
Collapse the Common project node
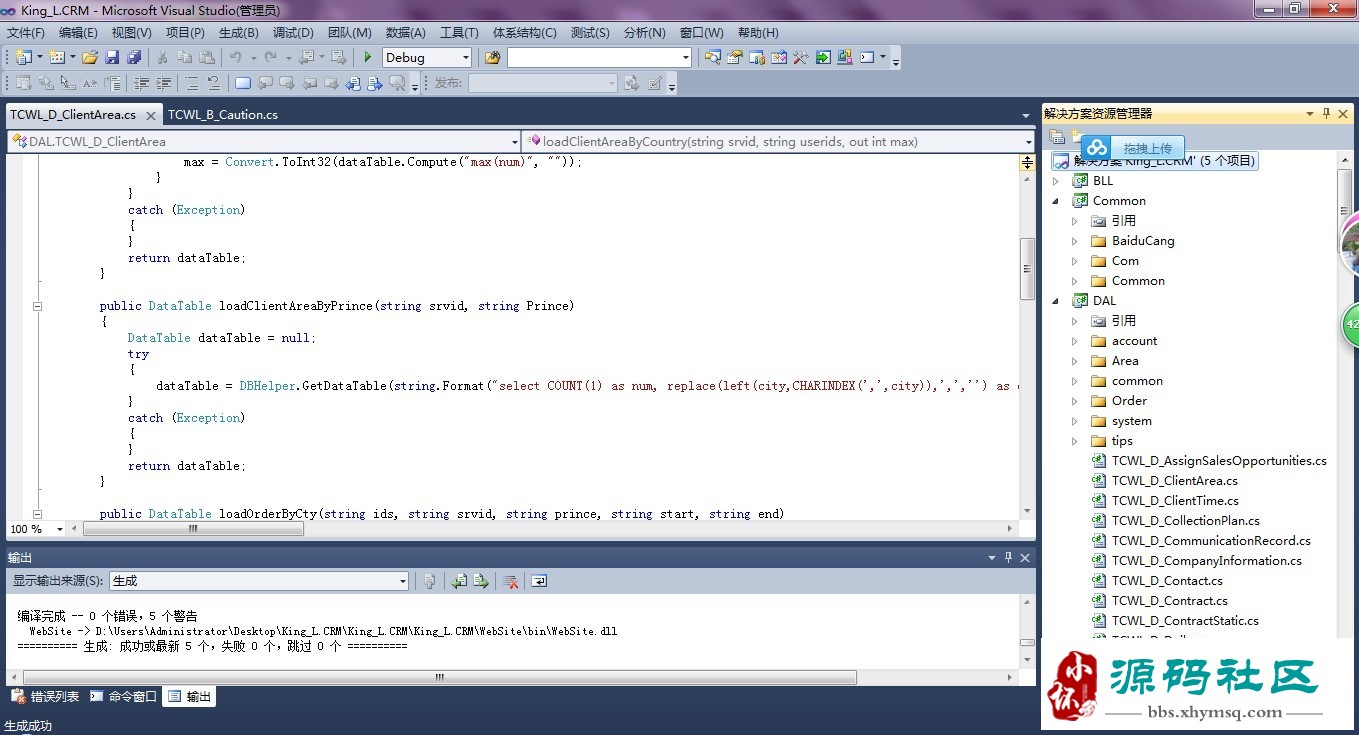coord(1056,201)
